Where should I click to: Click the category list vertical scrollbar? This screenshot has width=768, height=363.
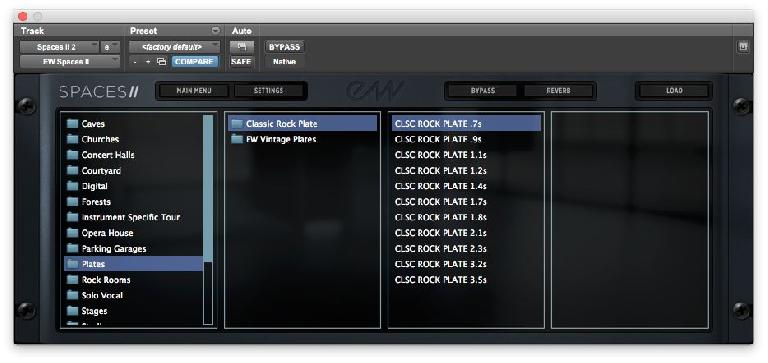pos(208,219)
